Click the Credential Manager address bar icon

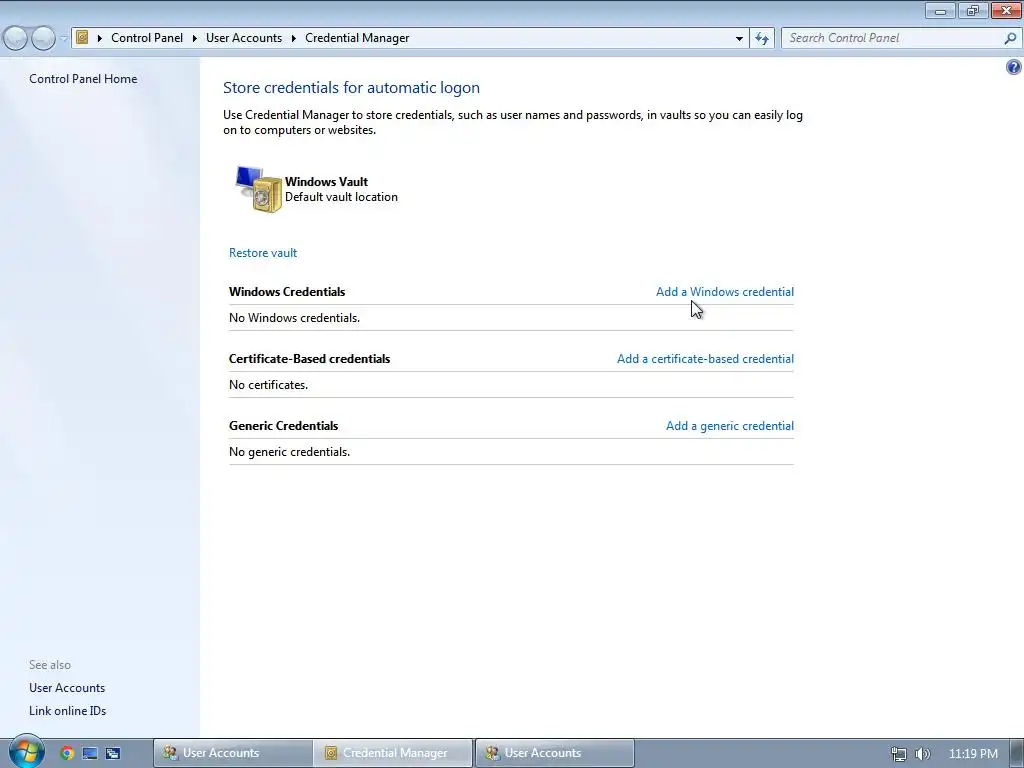point(82,37)
